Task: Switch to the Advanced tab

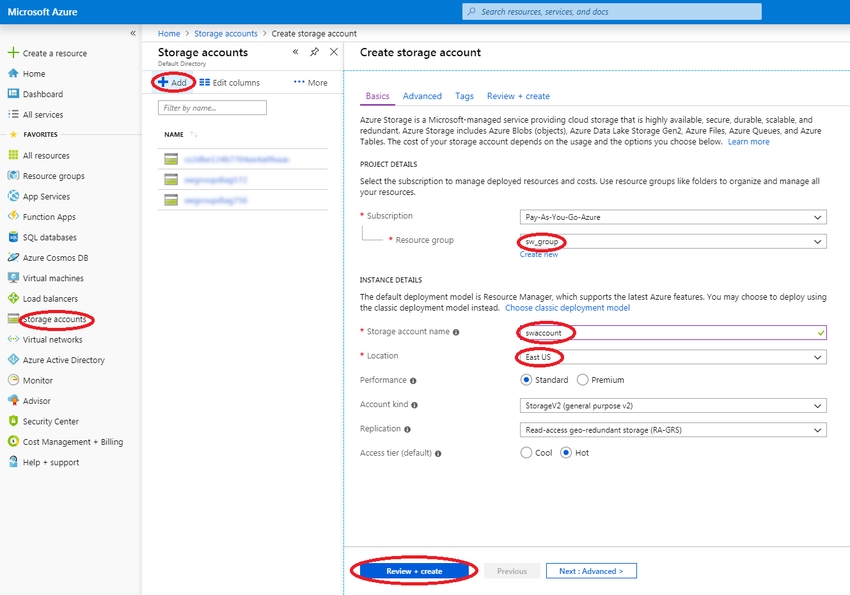Action: pos(422,96)
